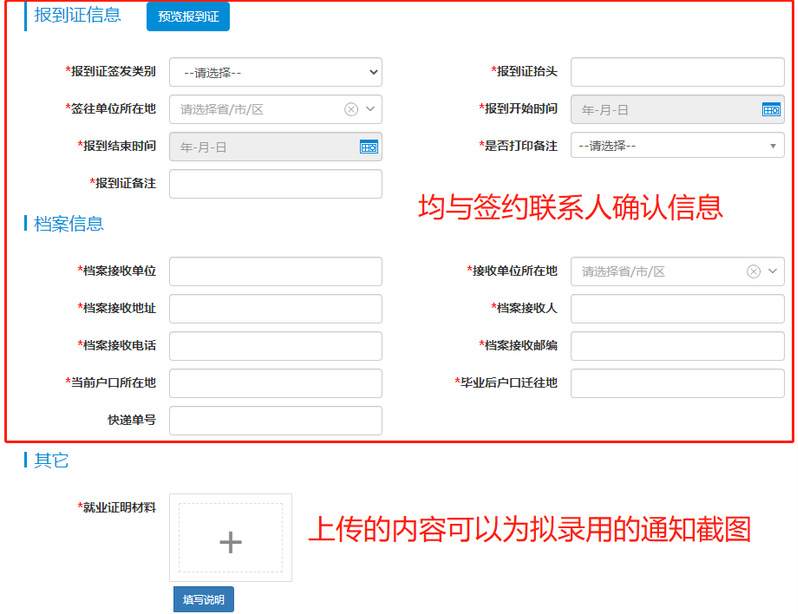Clear the 签往单位所在地 selection icon
The height and width of the screenshot is (614, 798).
[x=351, y=110]
